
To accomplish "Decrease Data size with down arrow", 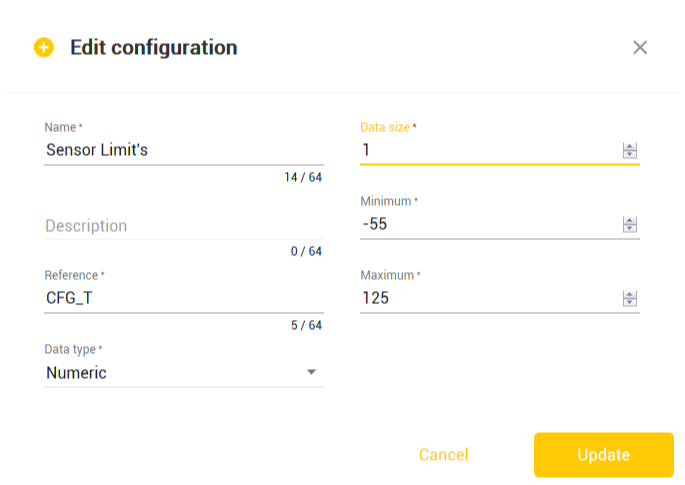I will [630, 154].
